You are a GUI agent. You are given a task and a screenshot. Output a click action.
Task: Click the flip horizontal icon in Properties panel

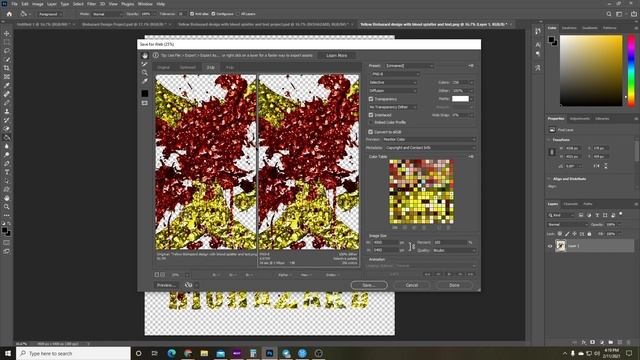pos(596,166)
